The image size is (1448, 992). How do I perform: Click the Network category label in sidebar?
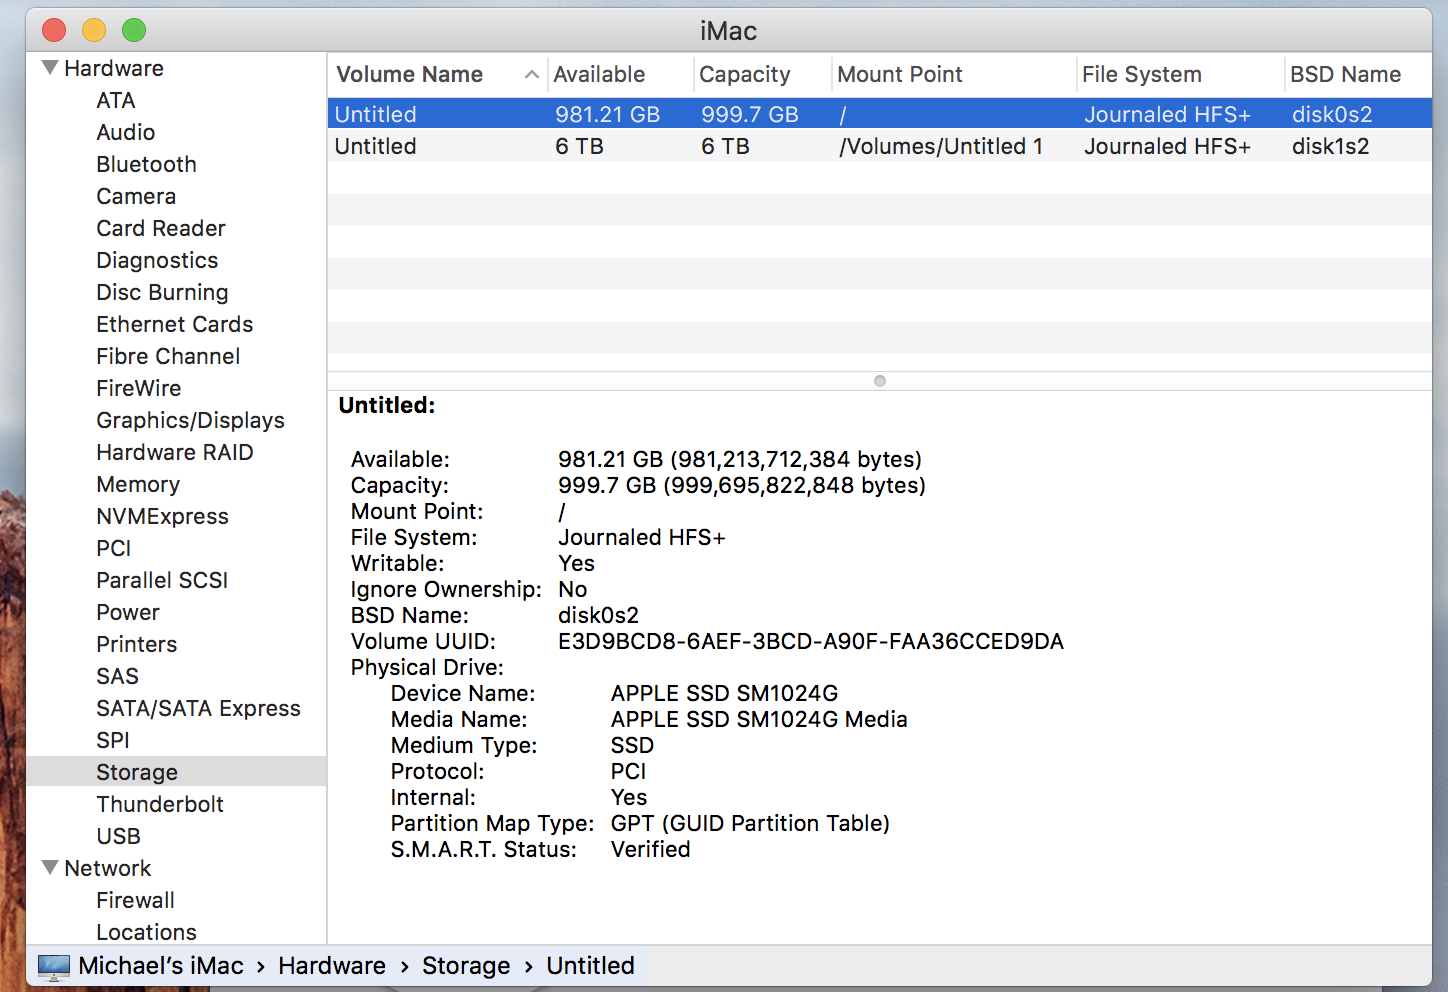point(108,868)
